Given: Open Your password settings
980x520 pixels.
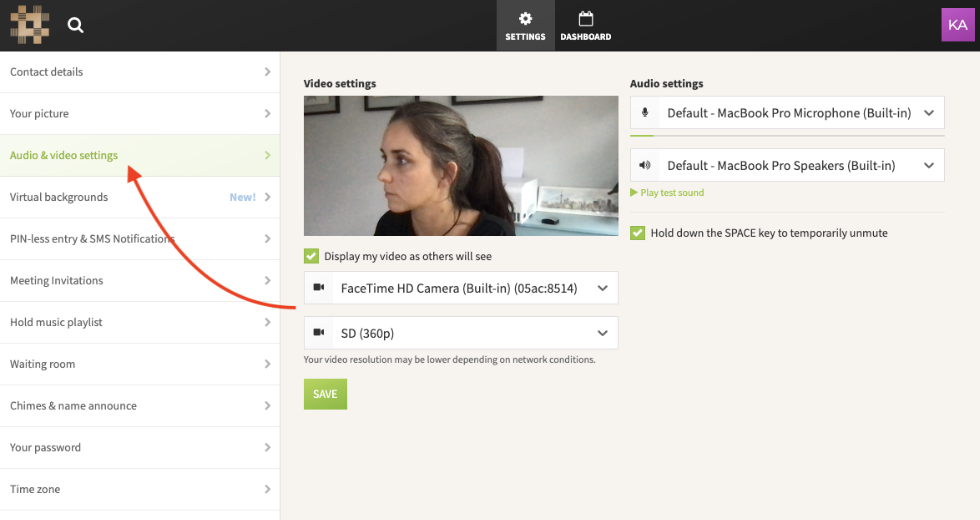Looking at the screenshot, I should [x=140, y=448].
